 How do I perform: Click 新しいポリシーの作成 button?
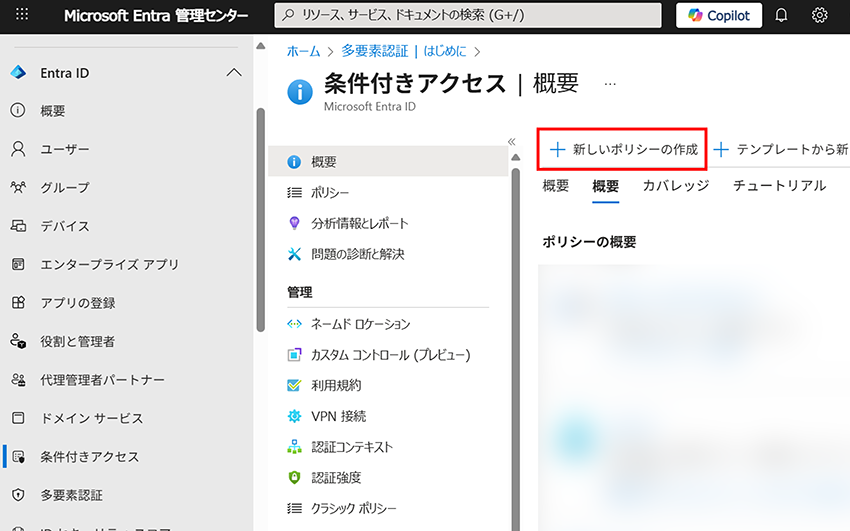[x=623, y=149]
